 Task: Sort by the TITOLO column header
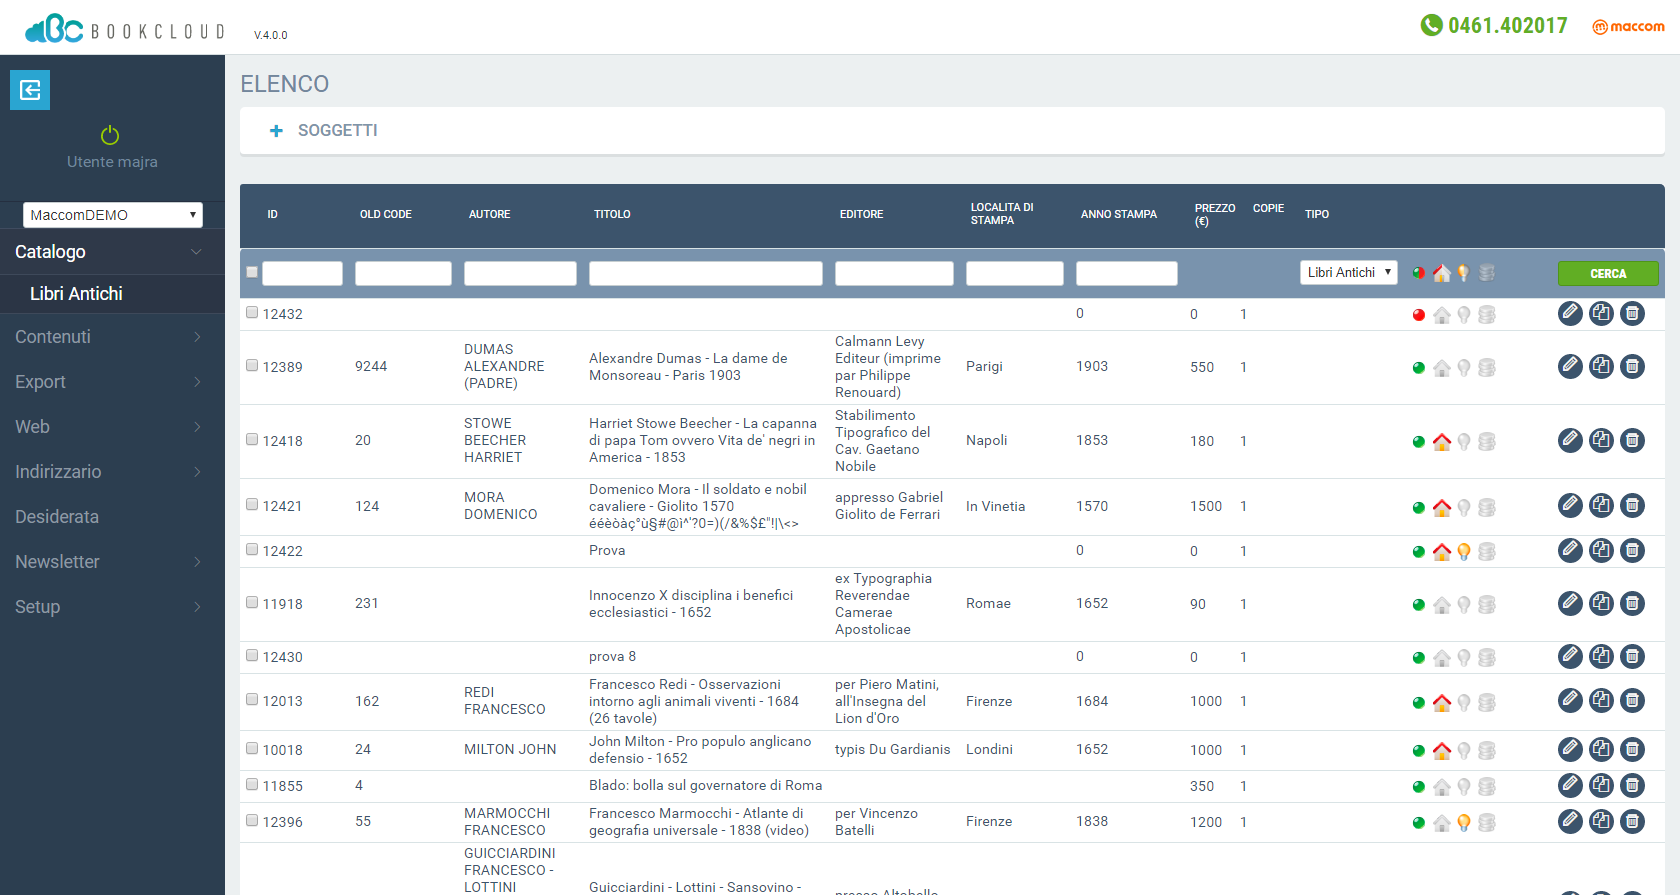pyautogui.click(x=612, y=214)
